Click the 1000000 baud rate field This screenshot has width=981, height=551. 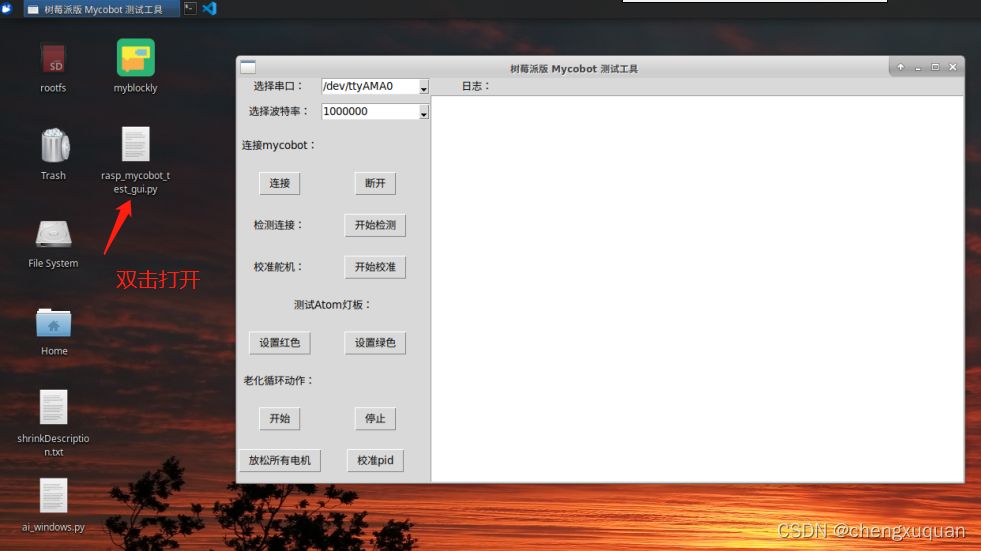(370, 111)
